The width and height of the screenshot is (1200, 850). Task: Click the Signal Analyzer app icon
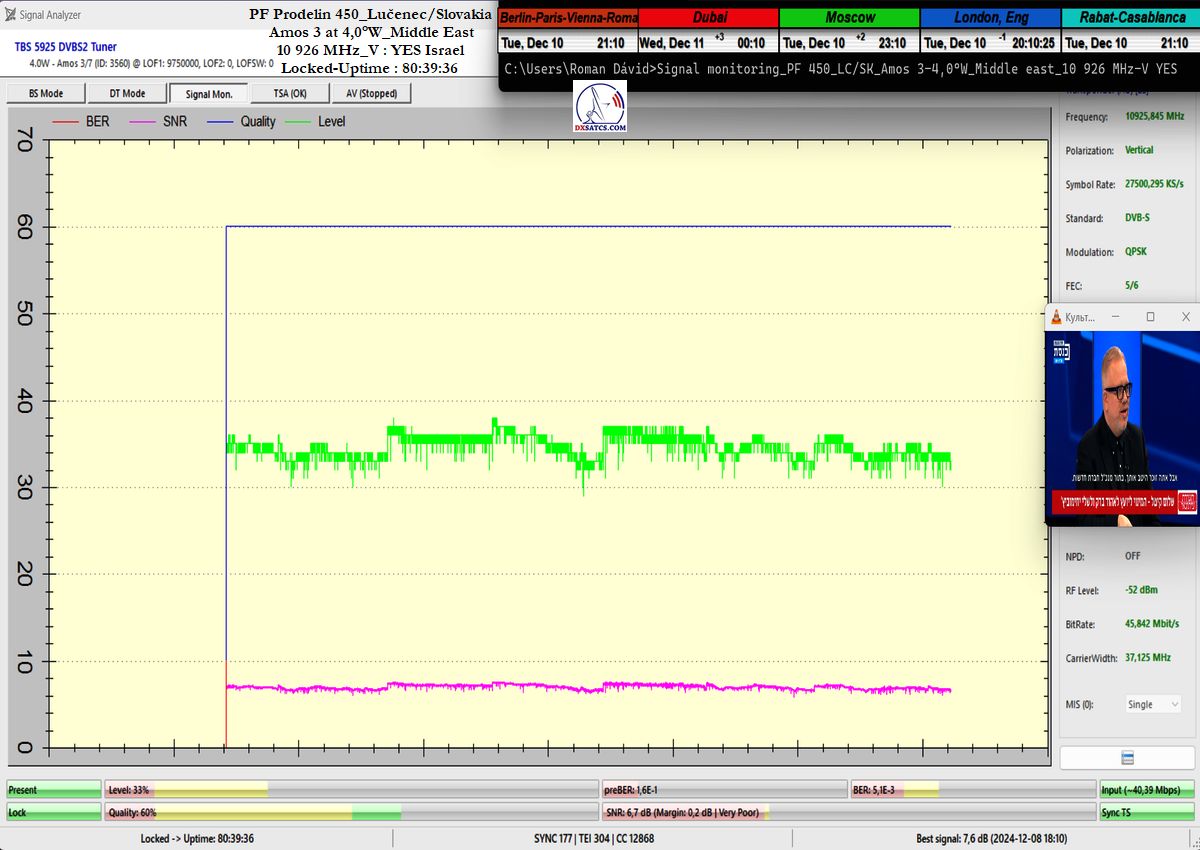click(11, 15)
